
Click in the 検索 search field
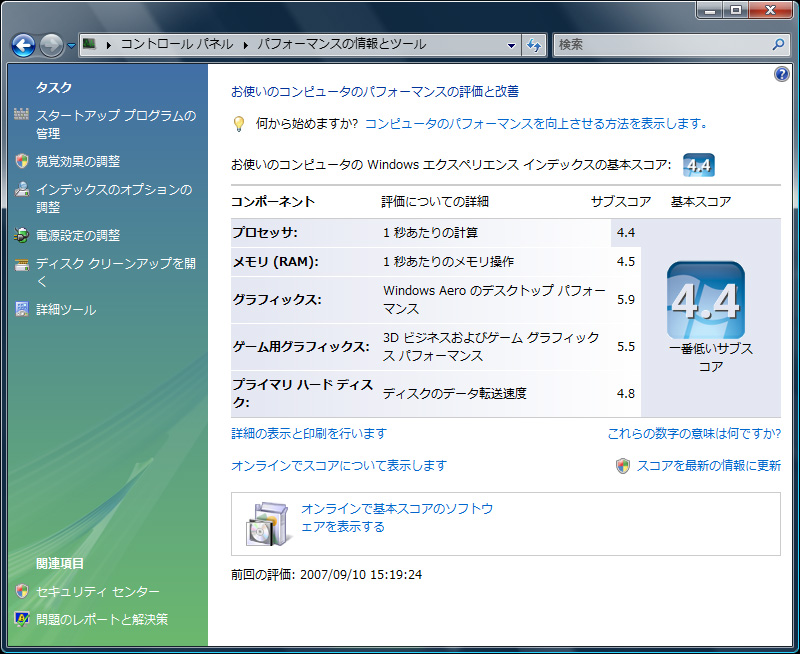[x=660, y=45]
